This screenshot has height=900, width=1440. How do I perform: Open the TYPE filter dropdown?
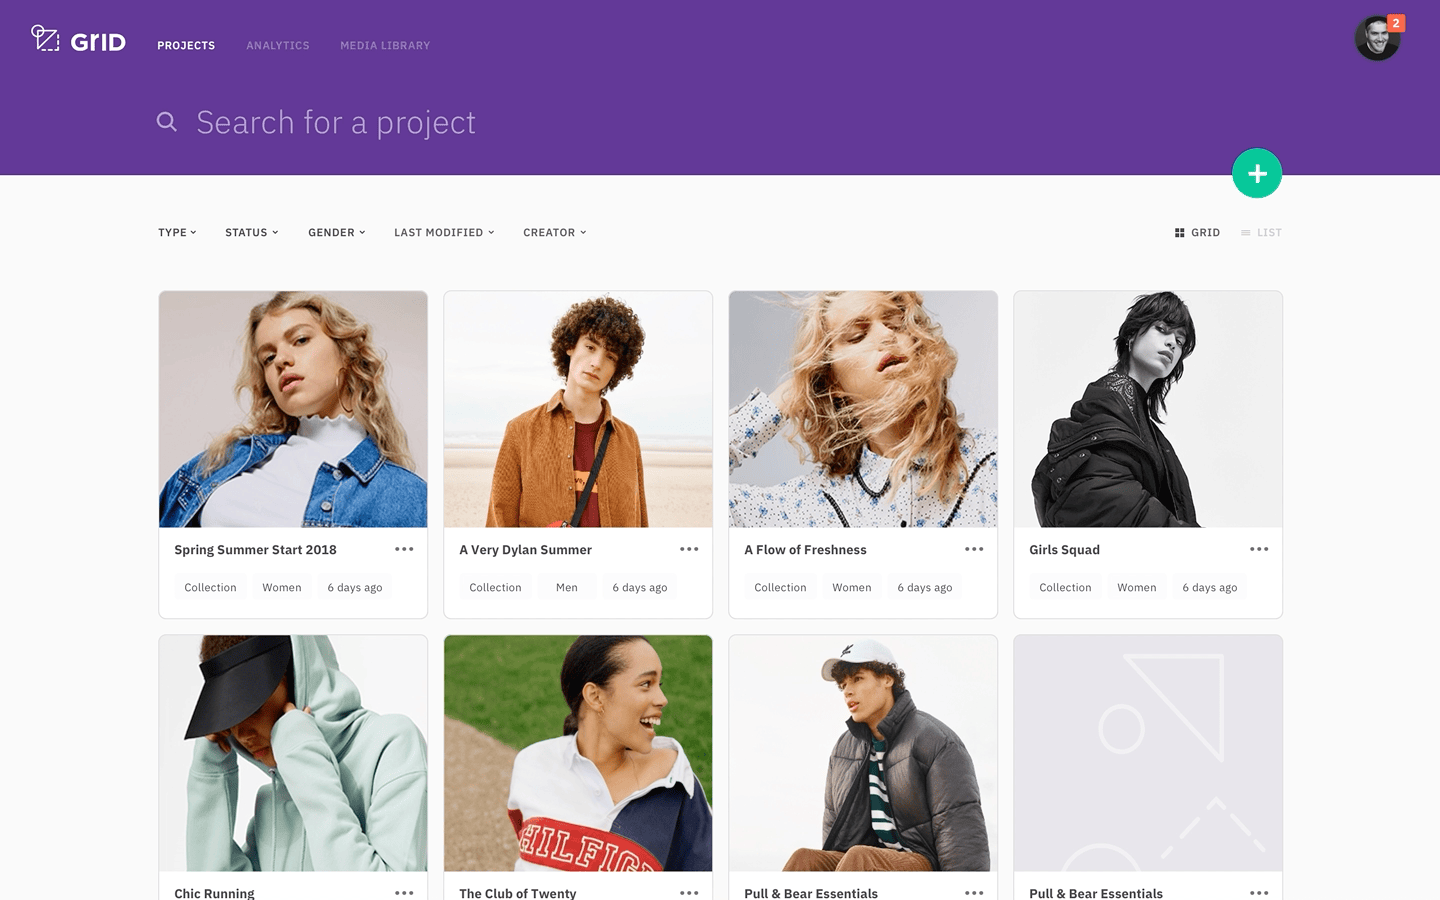(176, 232)
